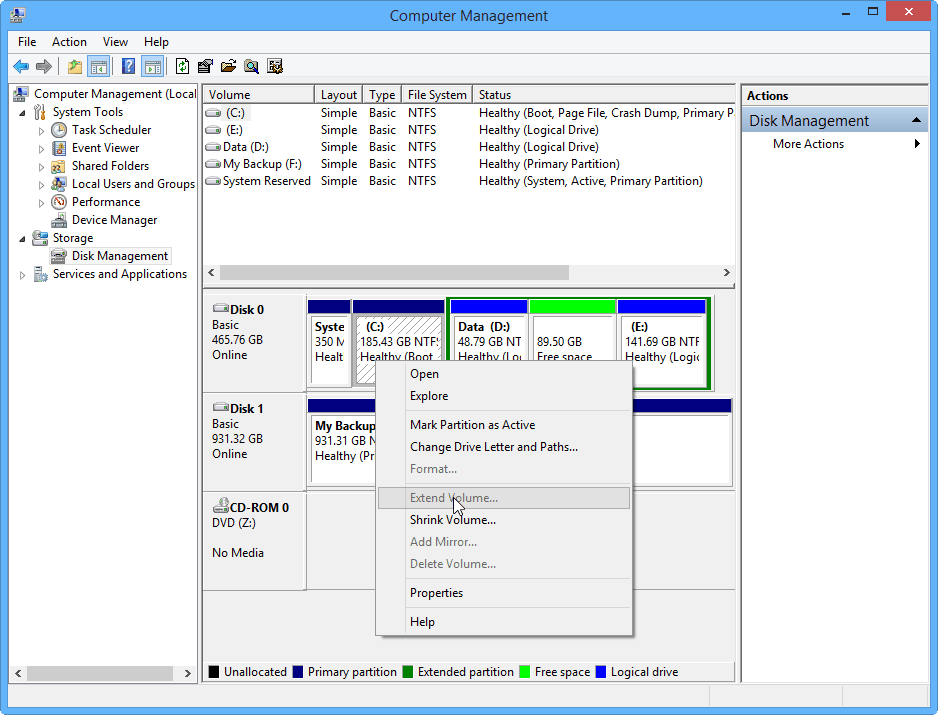Select the Event Viewer icon in the tree
This screenshot has height=715, width=938.
click(59, 148)
